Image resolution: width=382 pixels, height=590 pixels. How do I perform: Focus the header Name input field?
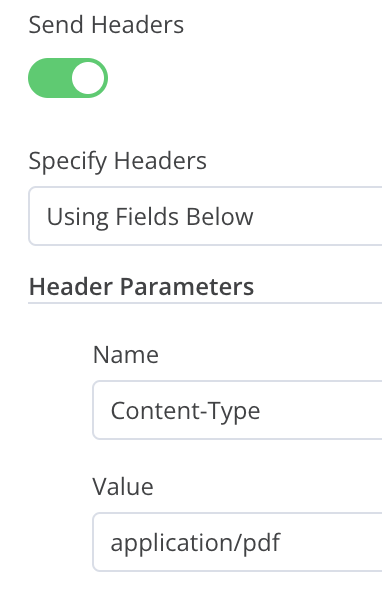(237, 410)
